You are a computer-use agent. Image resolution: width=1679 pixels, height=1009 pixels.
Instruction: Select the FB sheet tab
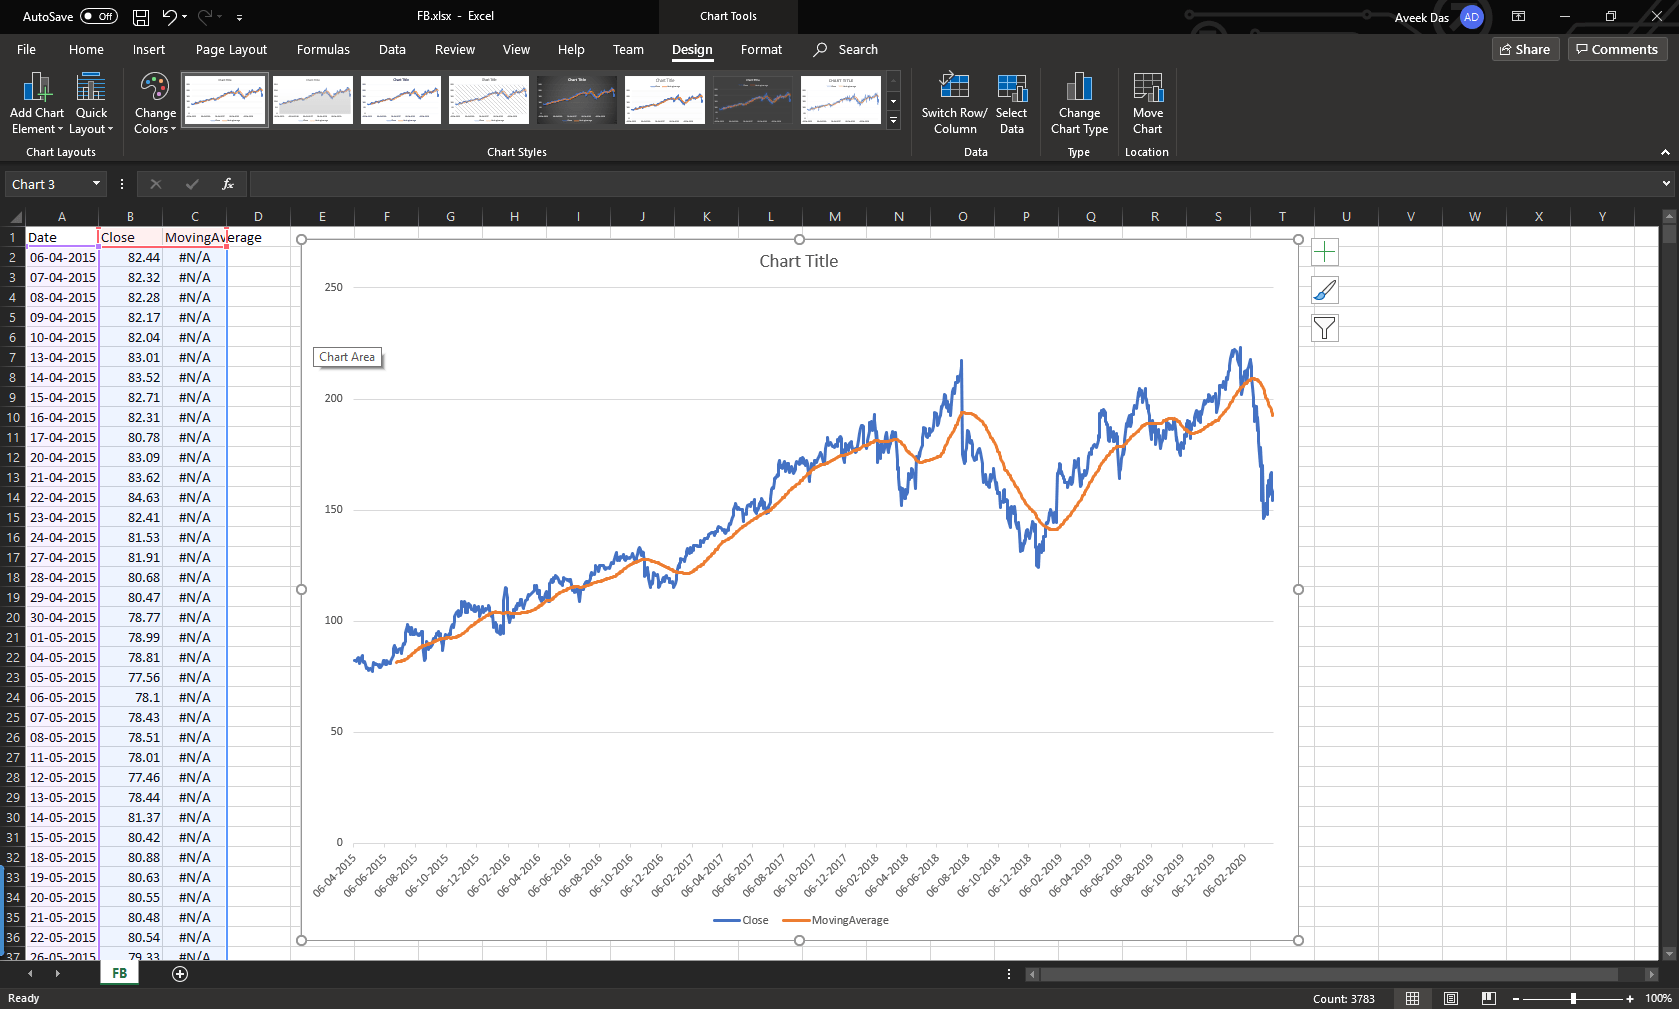click(119, 972)
